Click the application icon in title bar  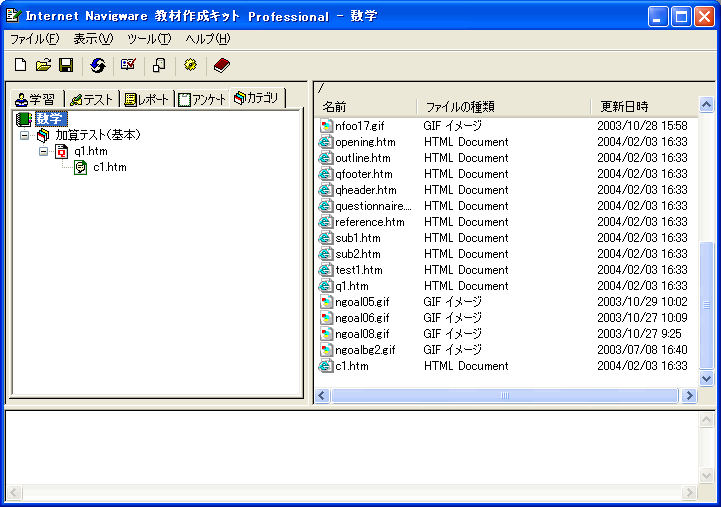pyautogui.click(x=14, y=16)
